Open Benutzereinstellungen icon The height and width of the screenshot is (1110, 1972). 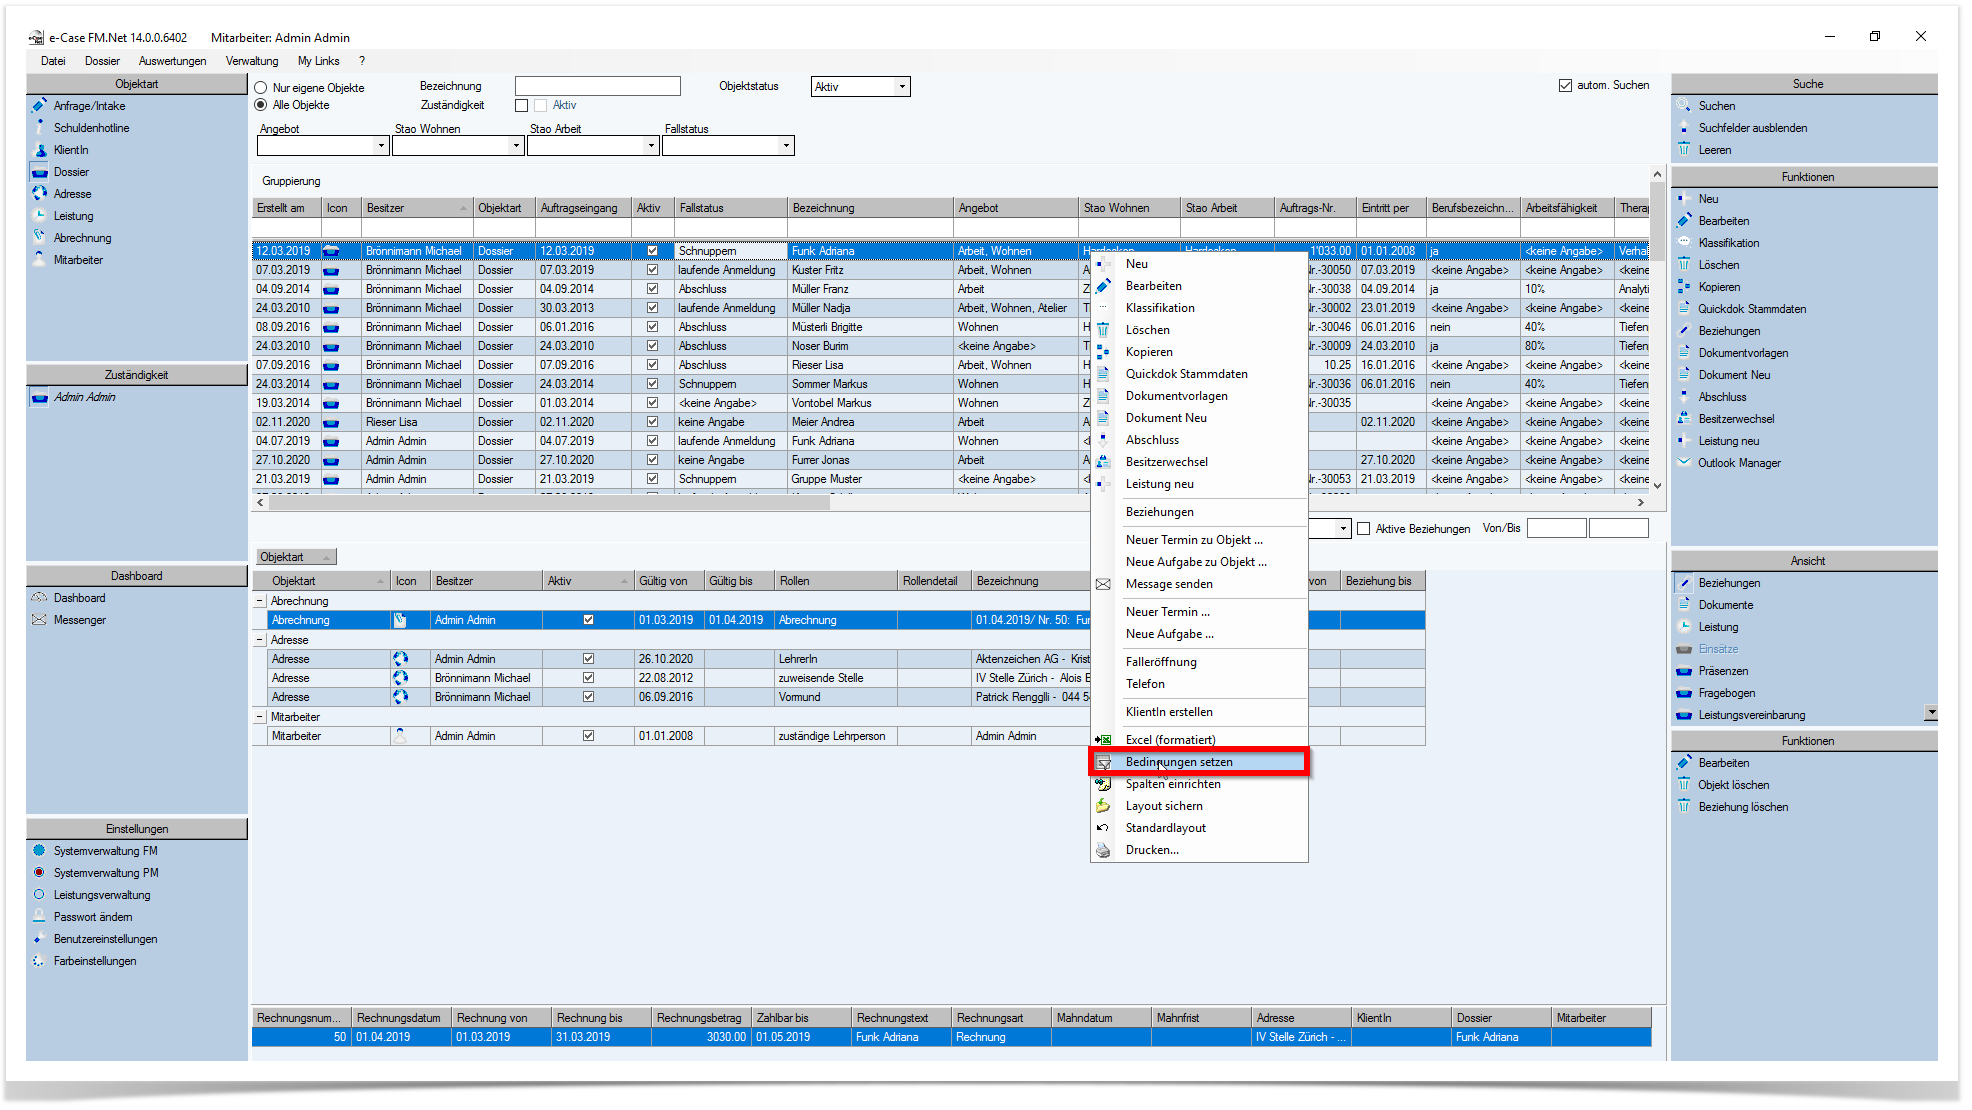click(x=39, y=938)
